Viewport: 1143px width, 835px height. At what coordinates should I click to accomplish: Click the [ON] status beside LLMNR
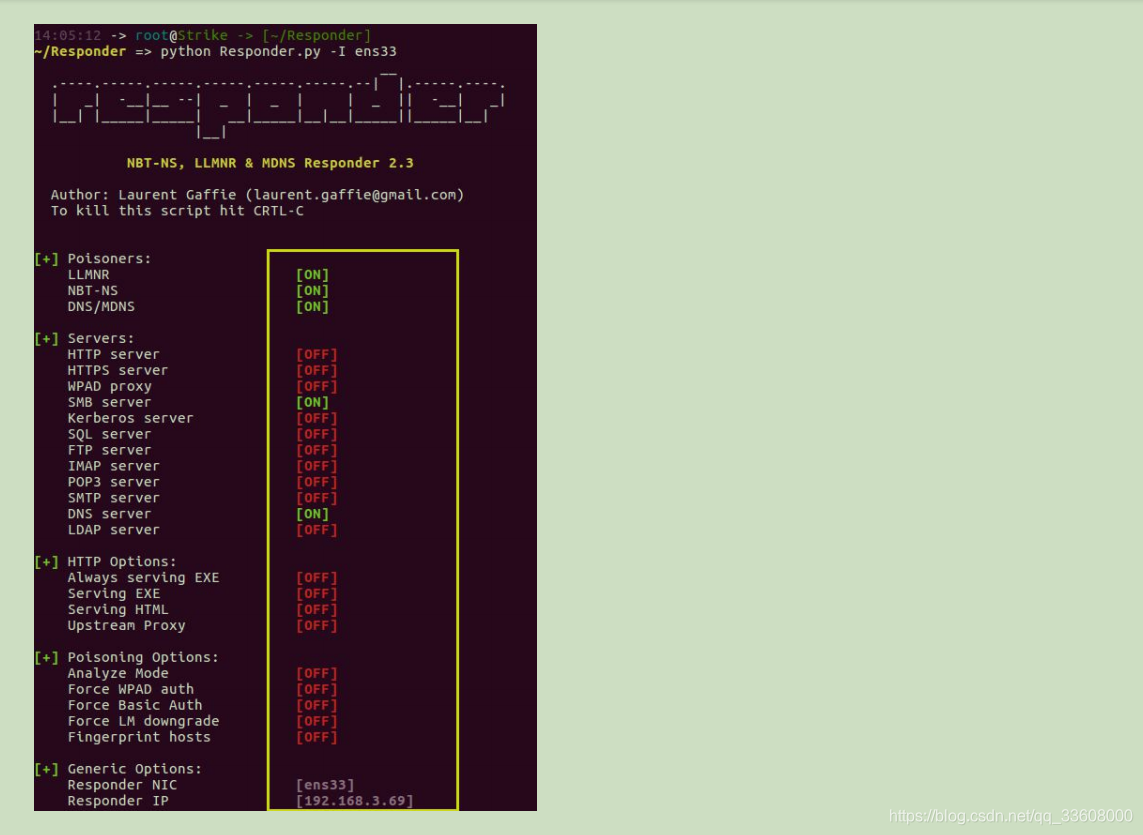coord(312,275)
